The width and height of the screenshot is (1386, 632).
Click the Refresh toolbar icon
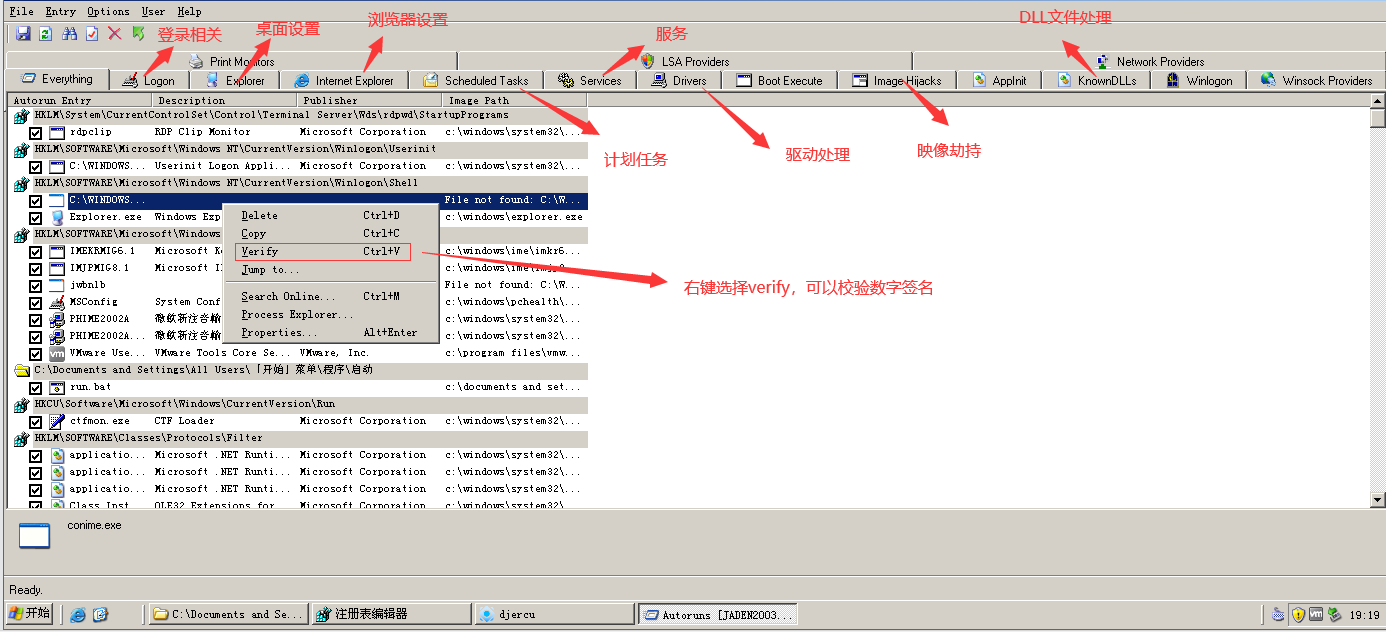pyautogui.click(x=45, y=34)
